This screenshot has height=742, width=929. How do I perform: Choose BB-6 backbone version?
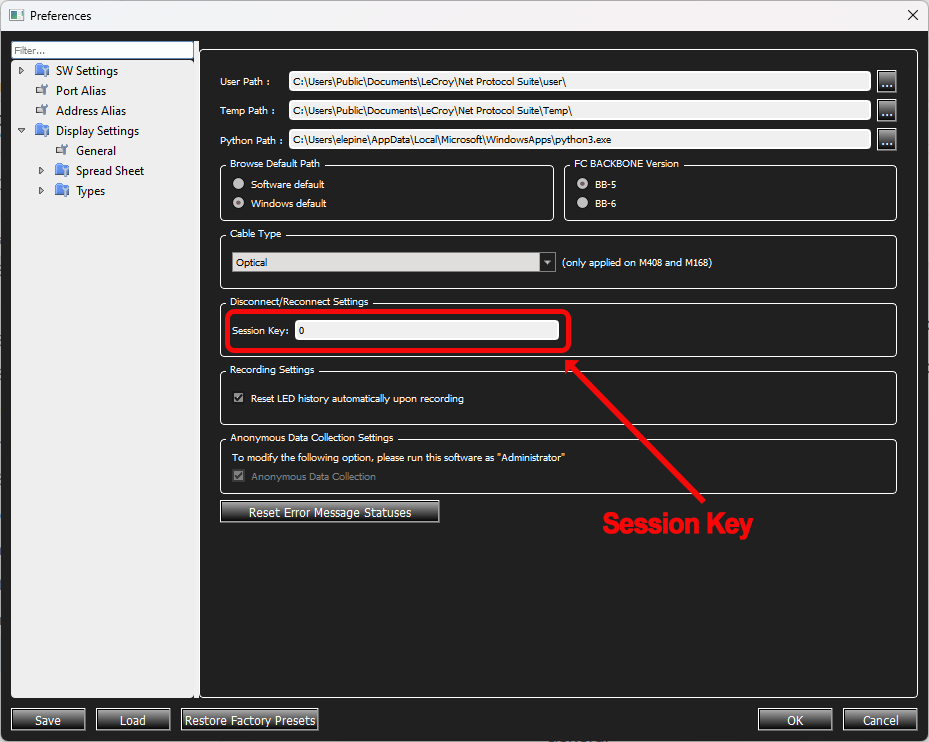(x=582, y=203)
